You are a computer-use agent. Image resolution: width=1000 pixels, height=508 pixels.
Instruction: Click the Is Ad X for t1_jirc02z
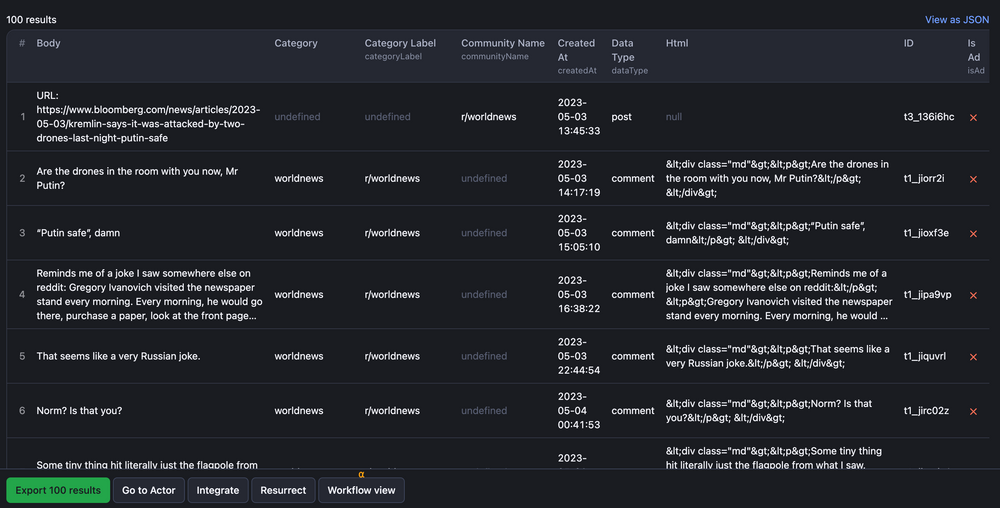click(973, 411)
